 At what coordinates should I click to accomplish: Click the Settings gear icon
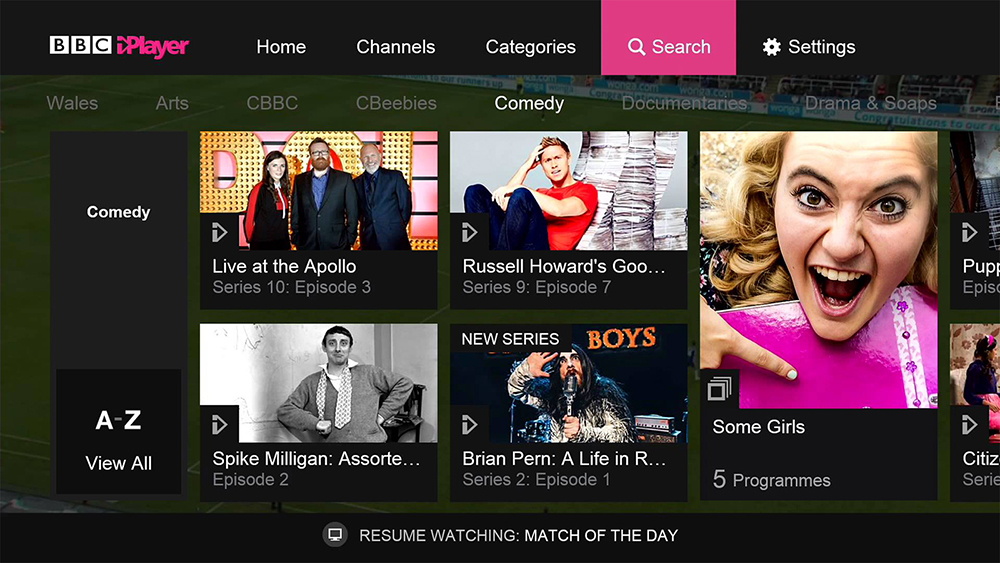[772, 47]
